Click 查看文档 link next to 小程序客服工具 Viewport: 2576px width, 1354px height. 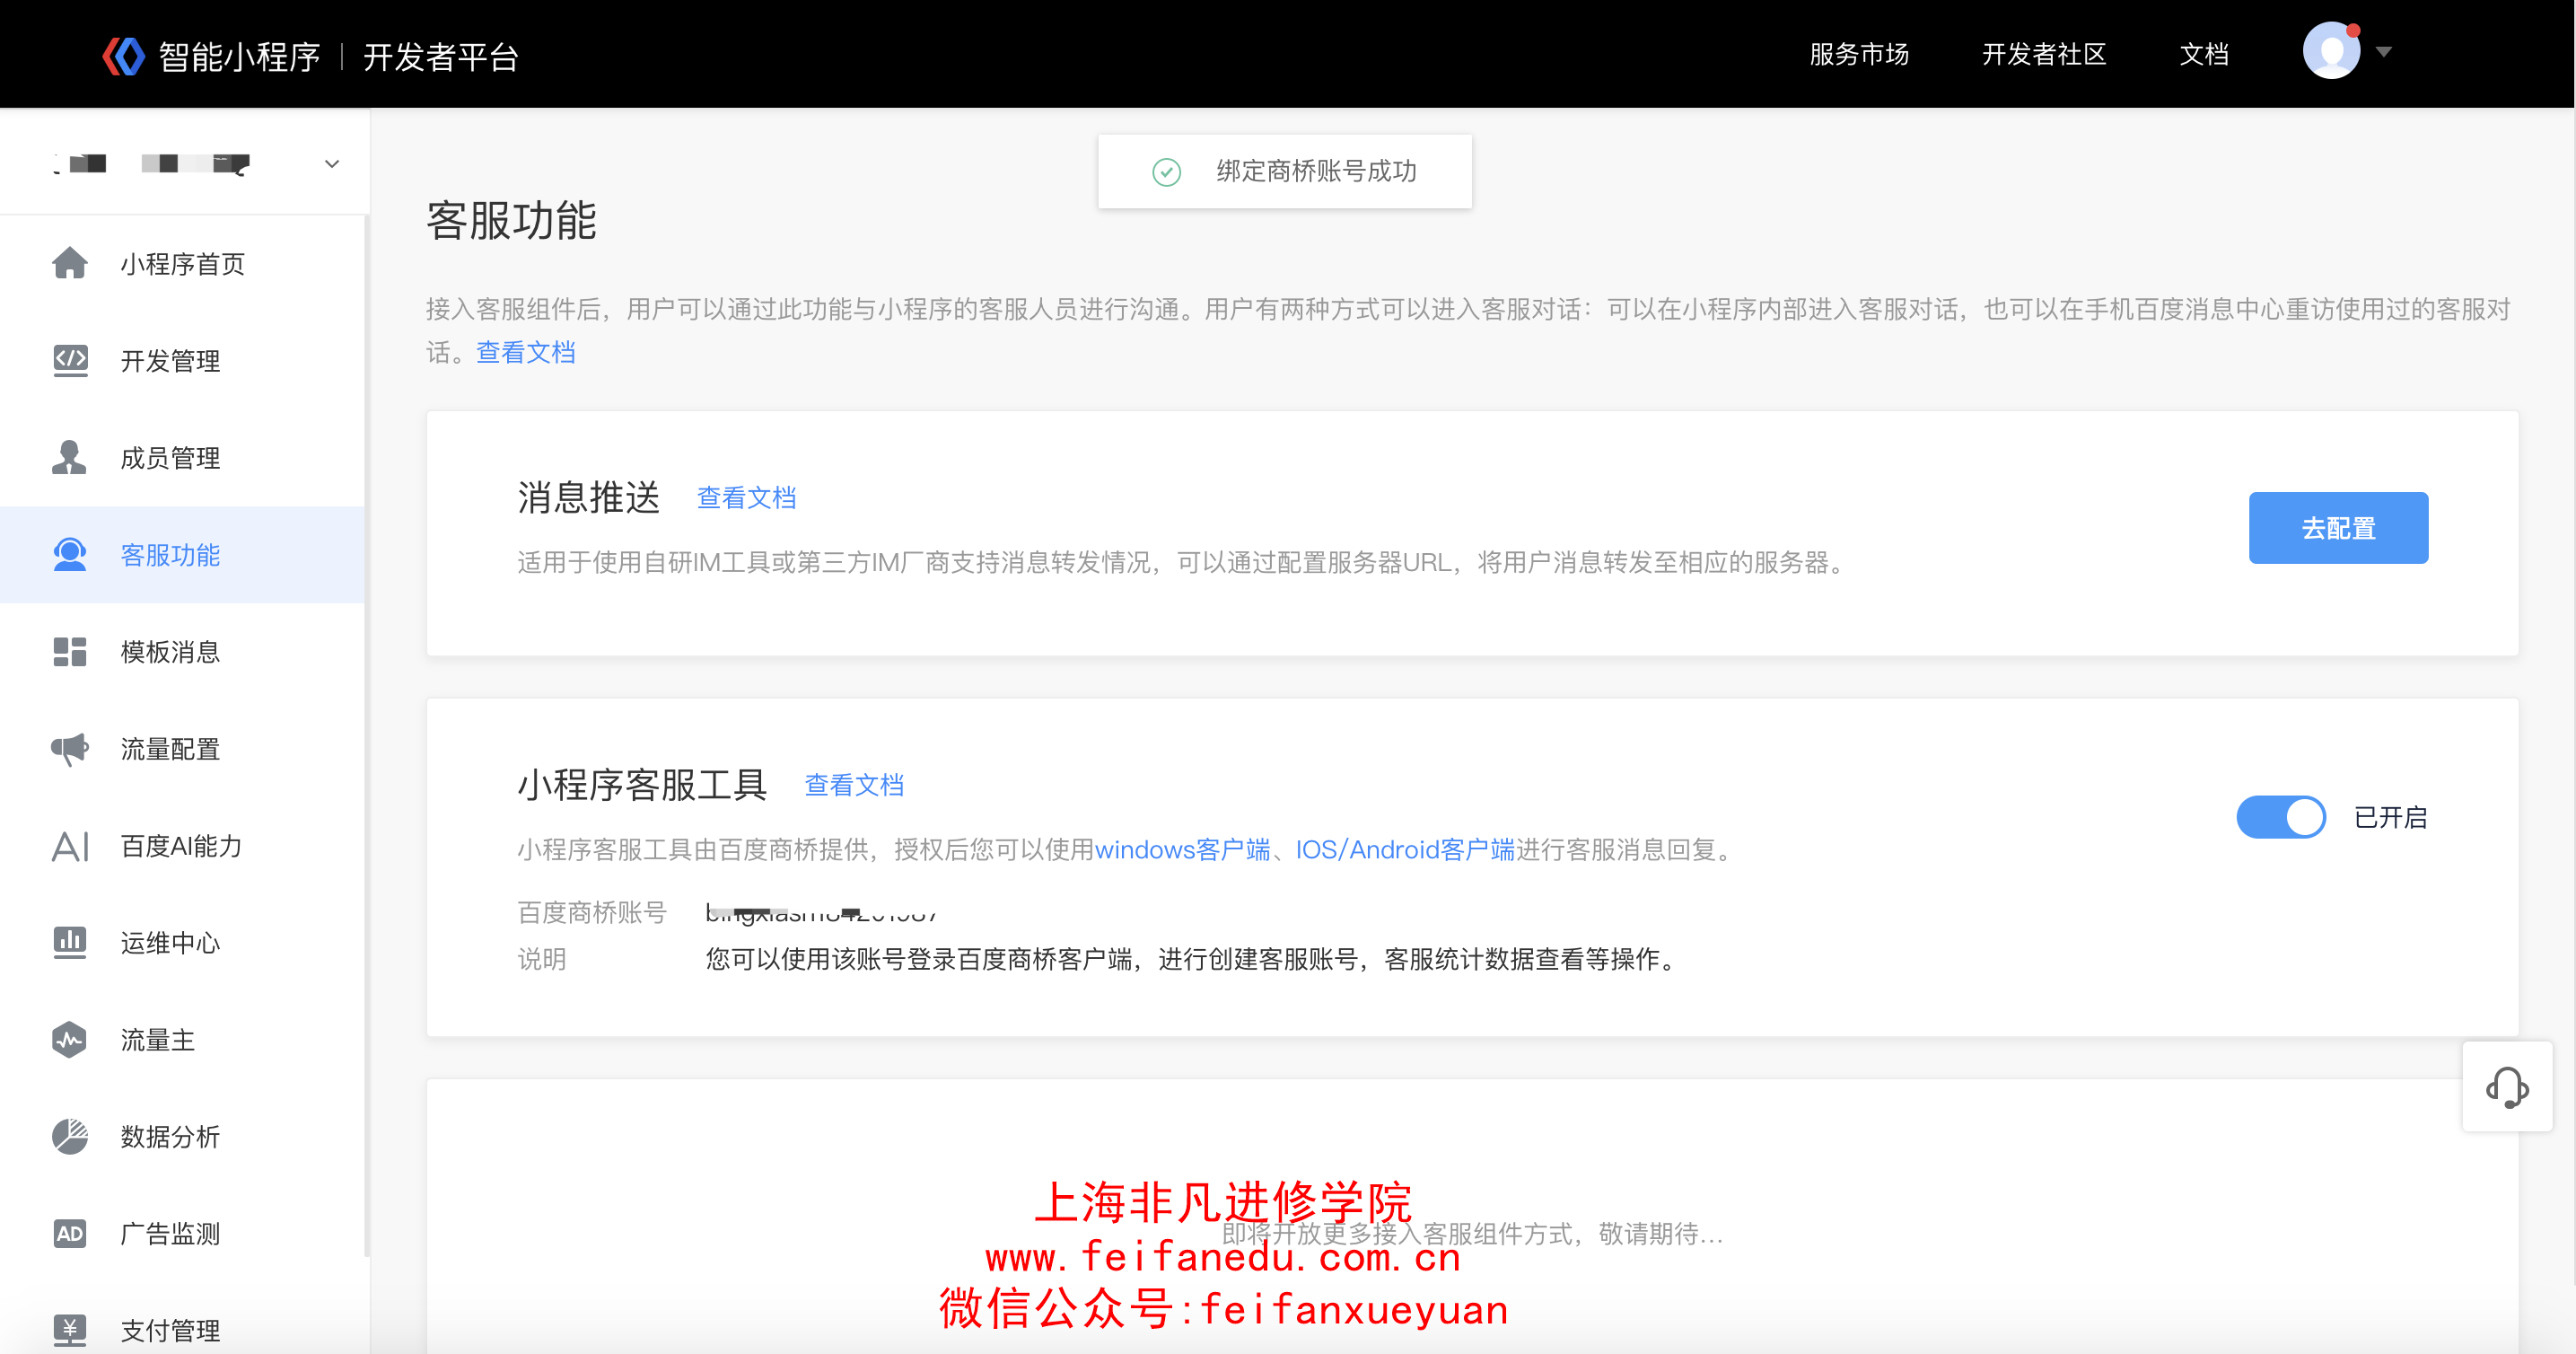[854, 786]
